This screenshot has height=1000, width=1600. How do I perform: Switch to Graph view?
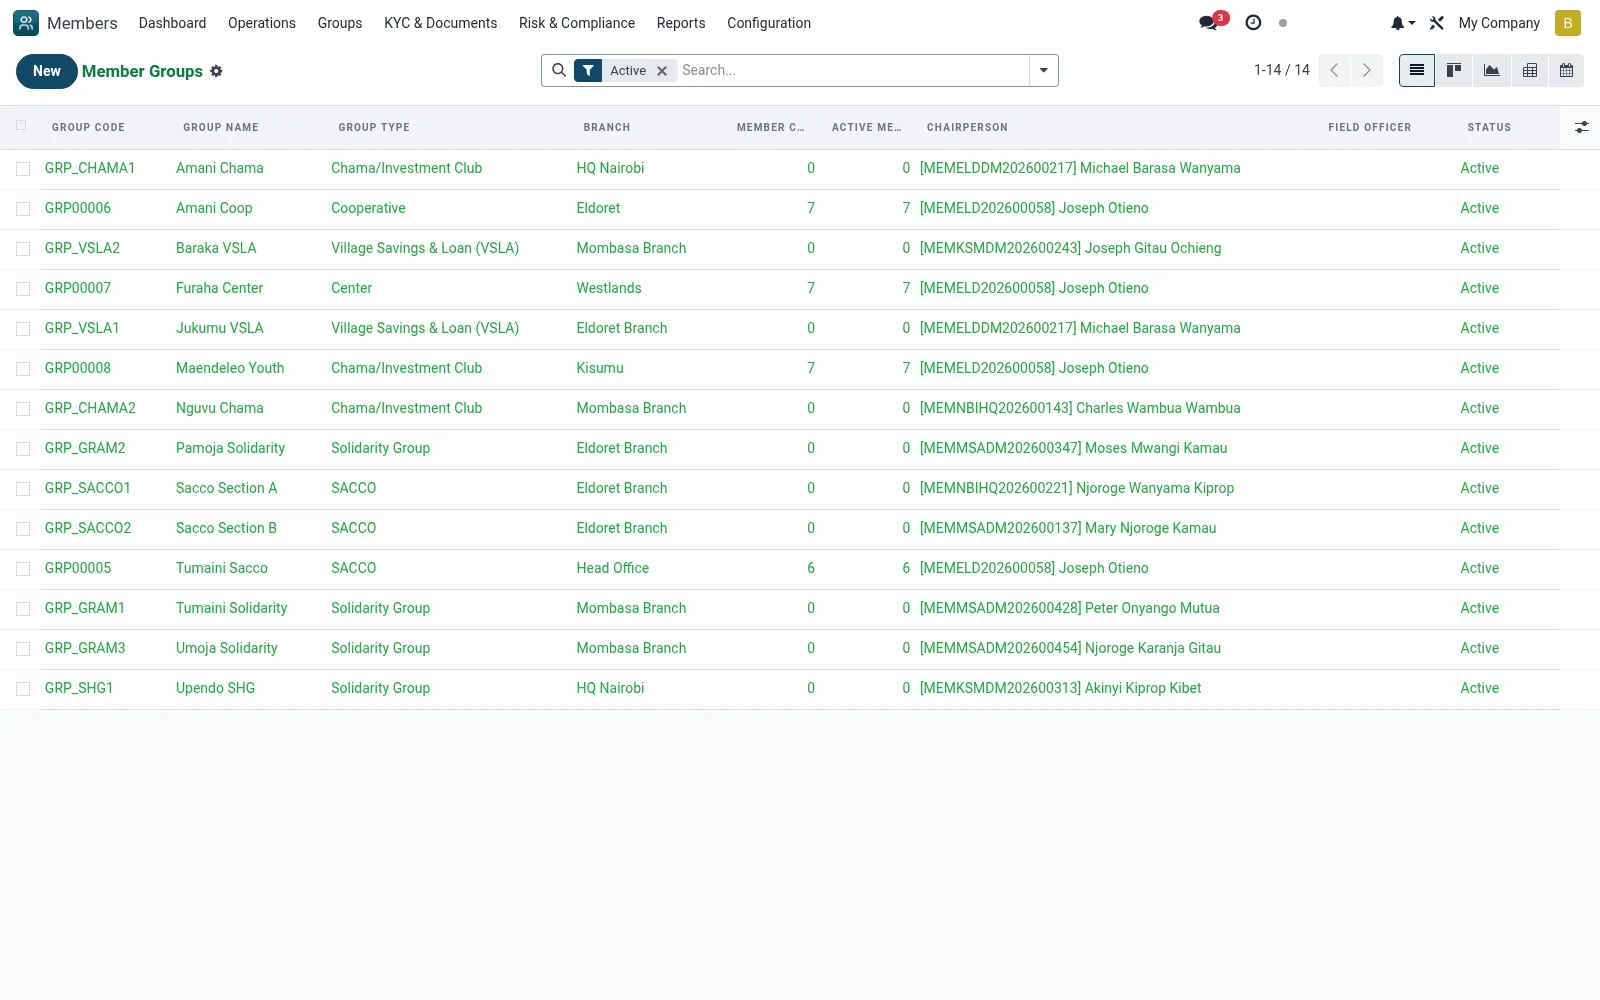[1491, 70]
